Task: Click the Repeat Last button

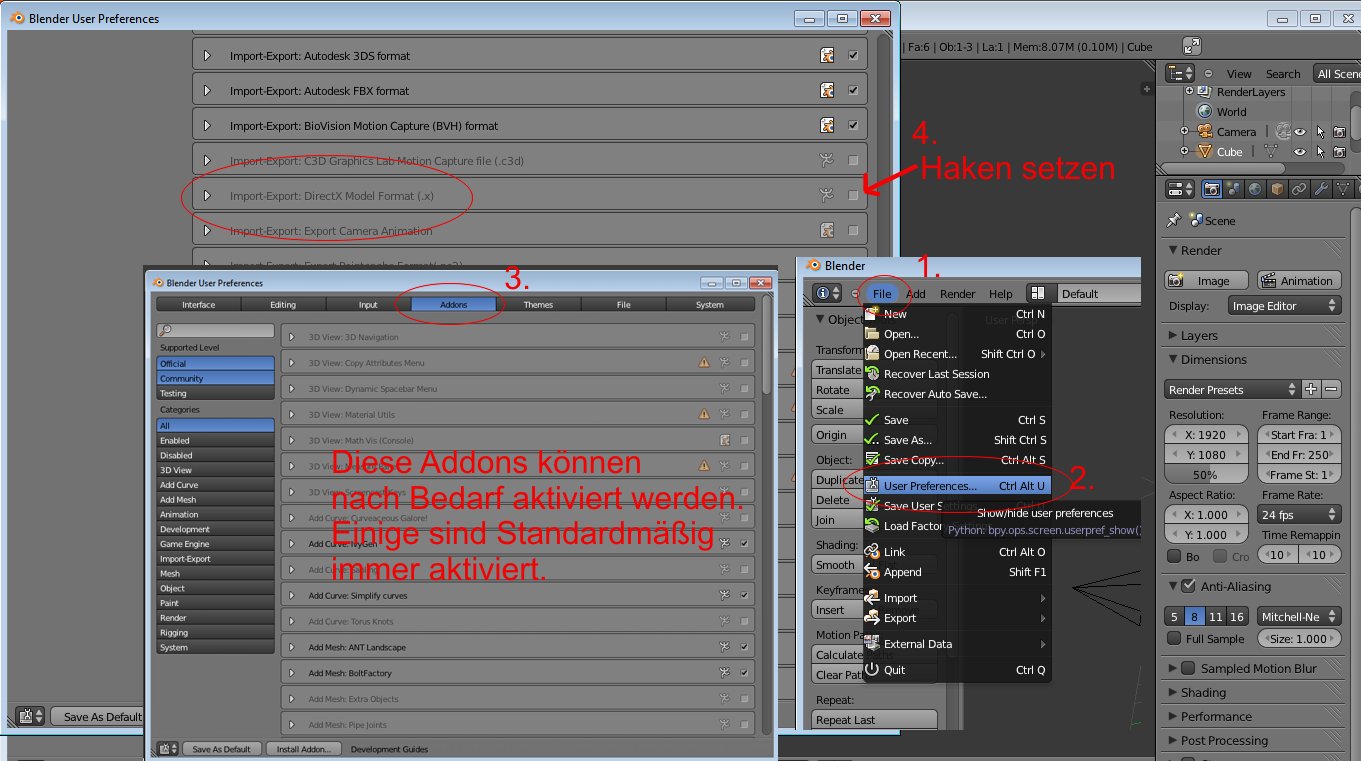Action: click(x=875, y=720)
